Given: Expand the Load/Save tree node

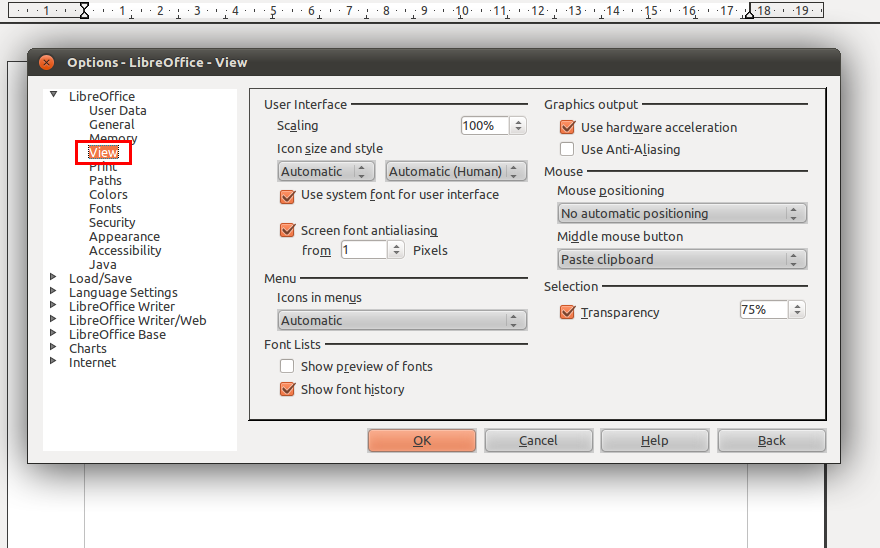Looking at the screenshot, I should coord(53,277).
